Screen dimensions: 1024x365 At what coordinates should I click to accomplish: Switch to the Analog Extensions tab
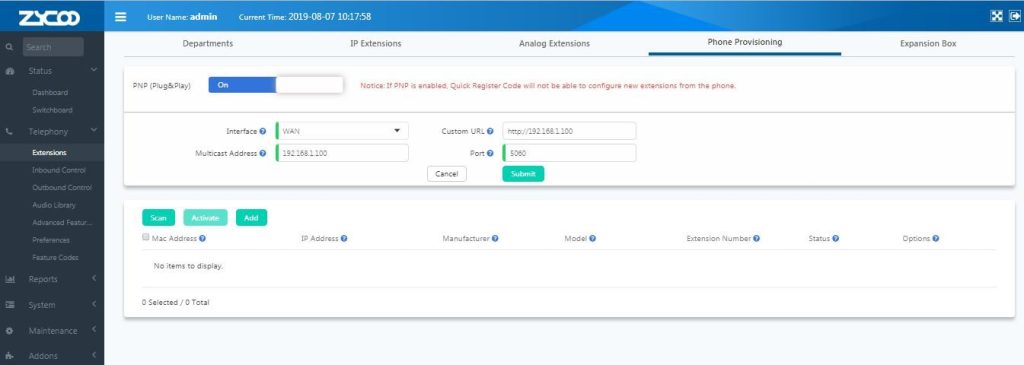click(554, 44)
